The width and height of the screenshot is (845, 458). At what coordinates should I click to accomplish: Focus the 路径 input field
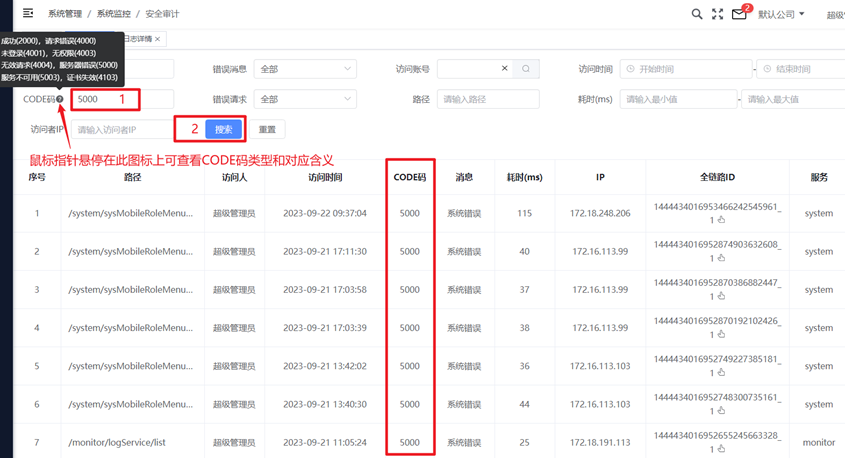tap(488, 99)
